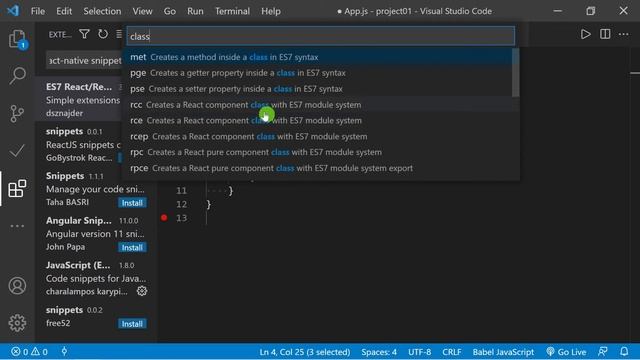Start Go Live server

click(566, 352)
